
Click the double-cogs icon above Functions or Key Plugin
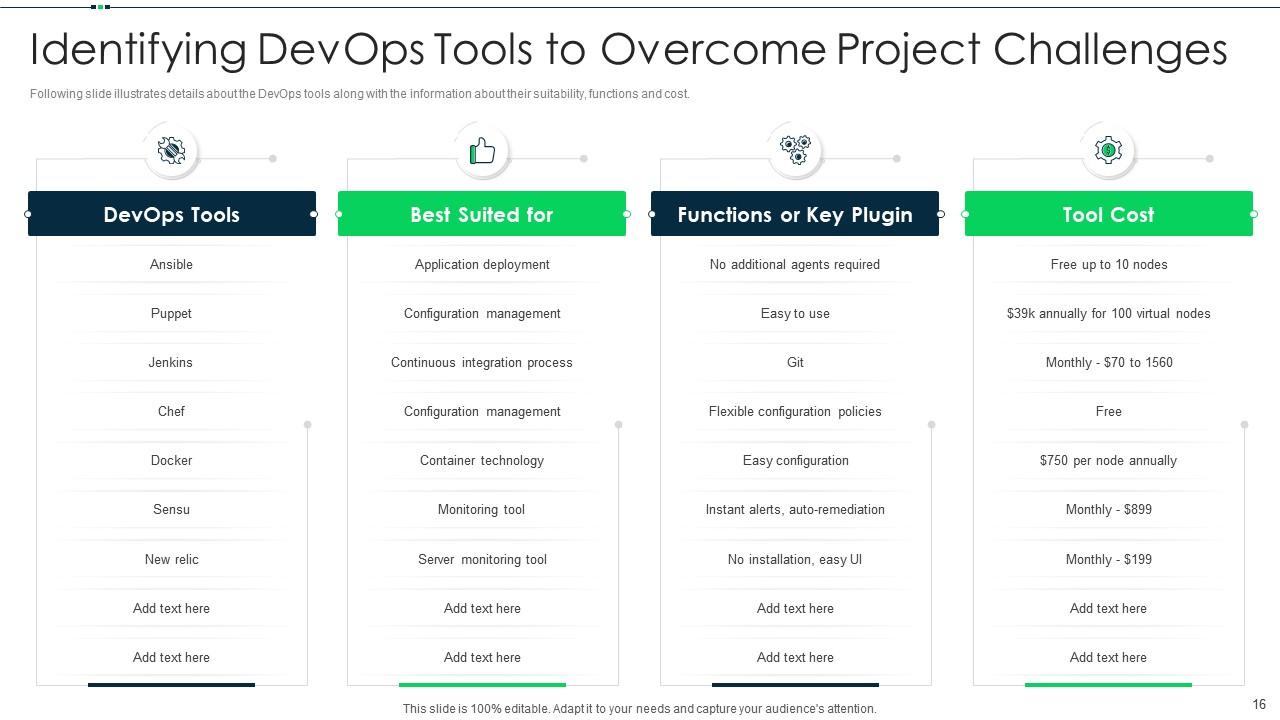(x=794, y=149)
